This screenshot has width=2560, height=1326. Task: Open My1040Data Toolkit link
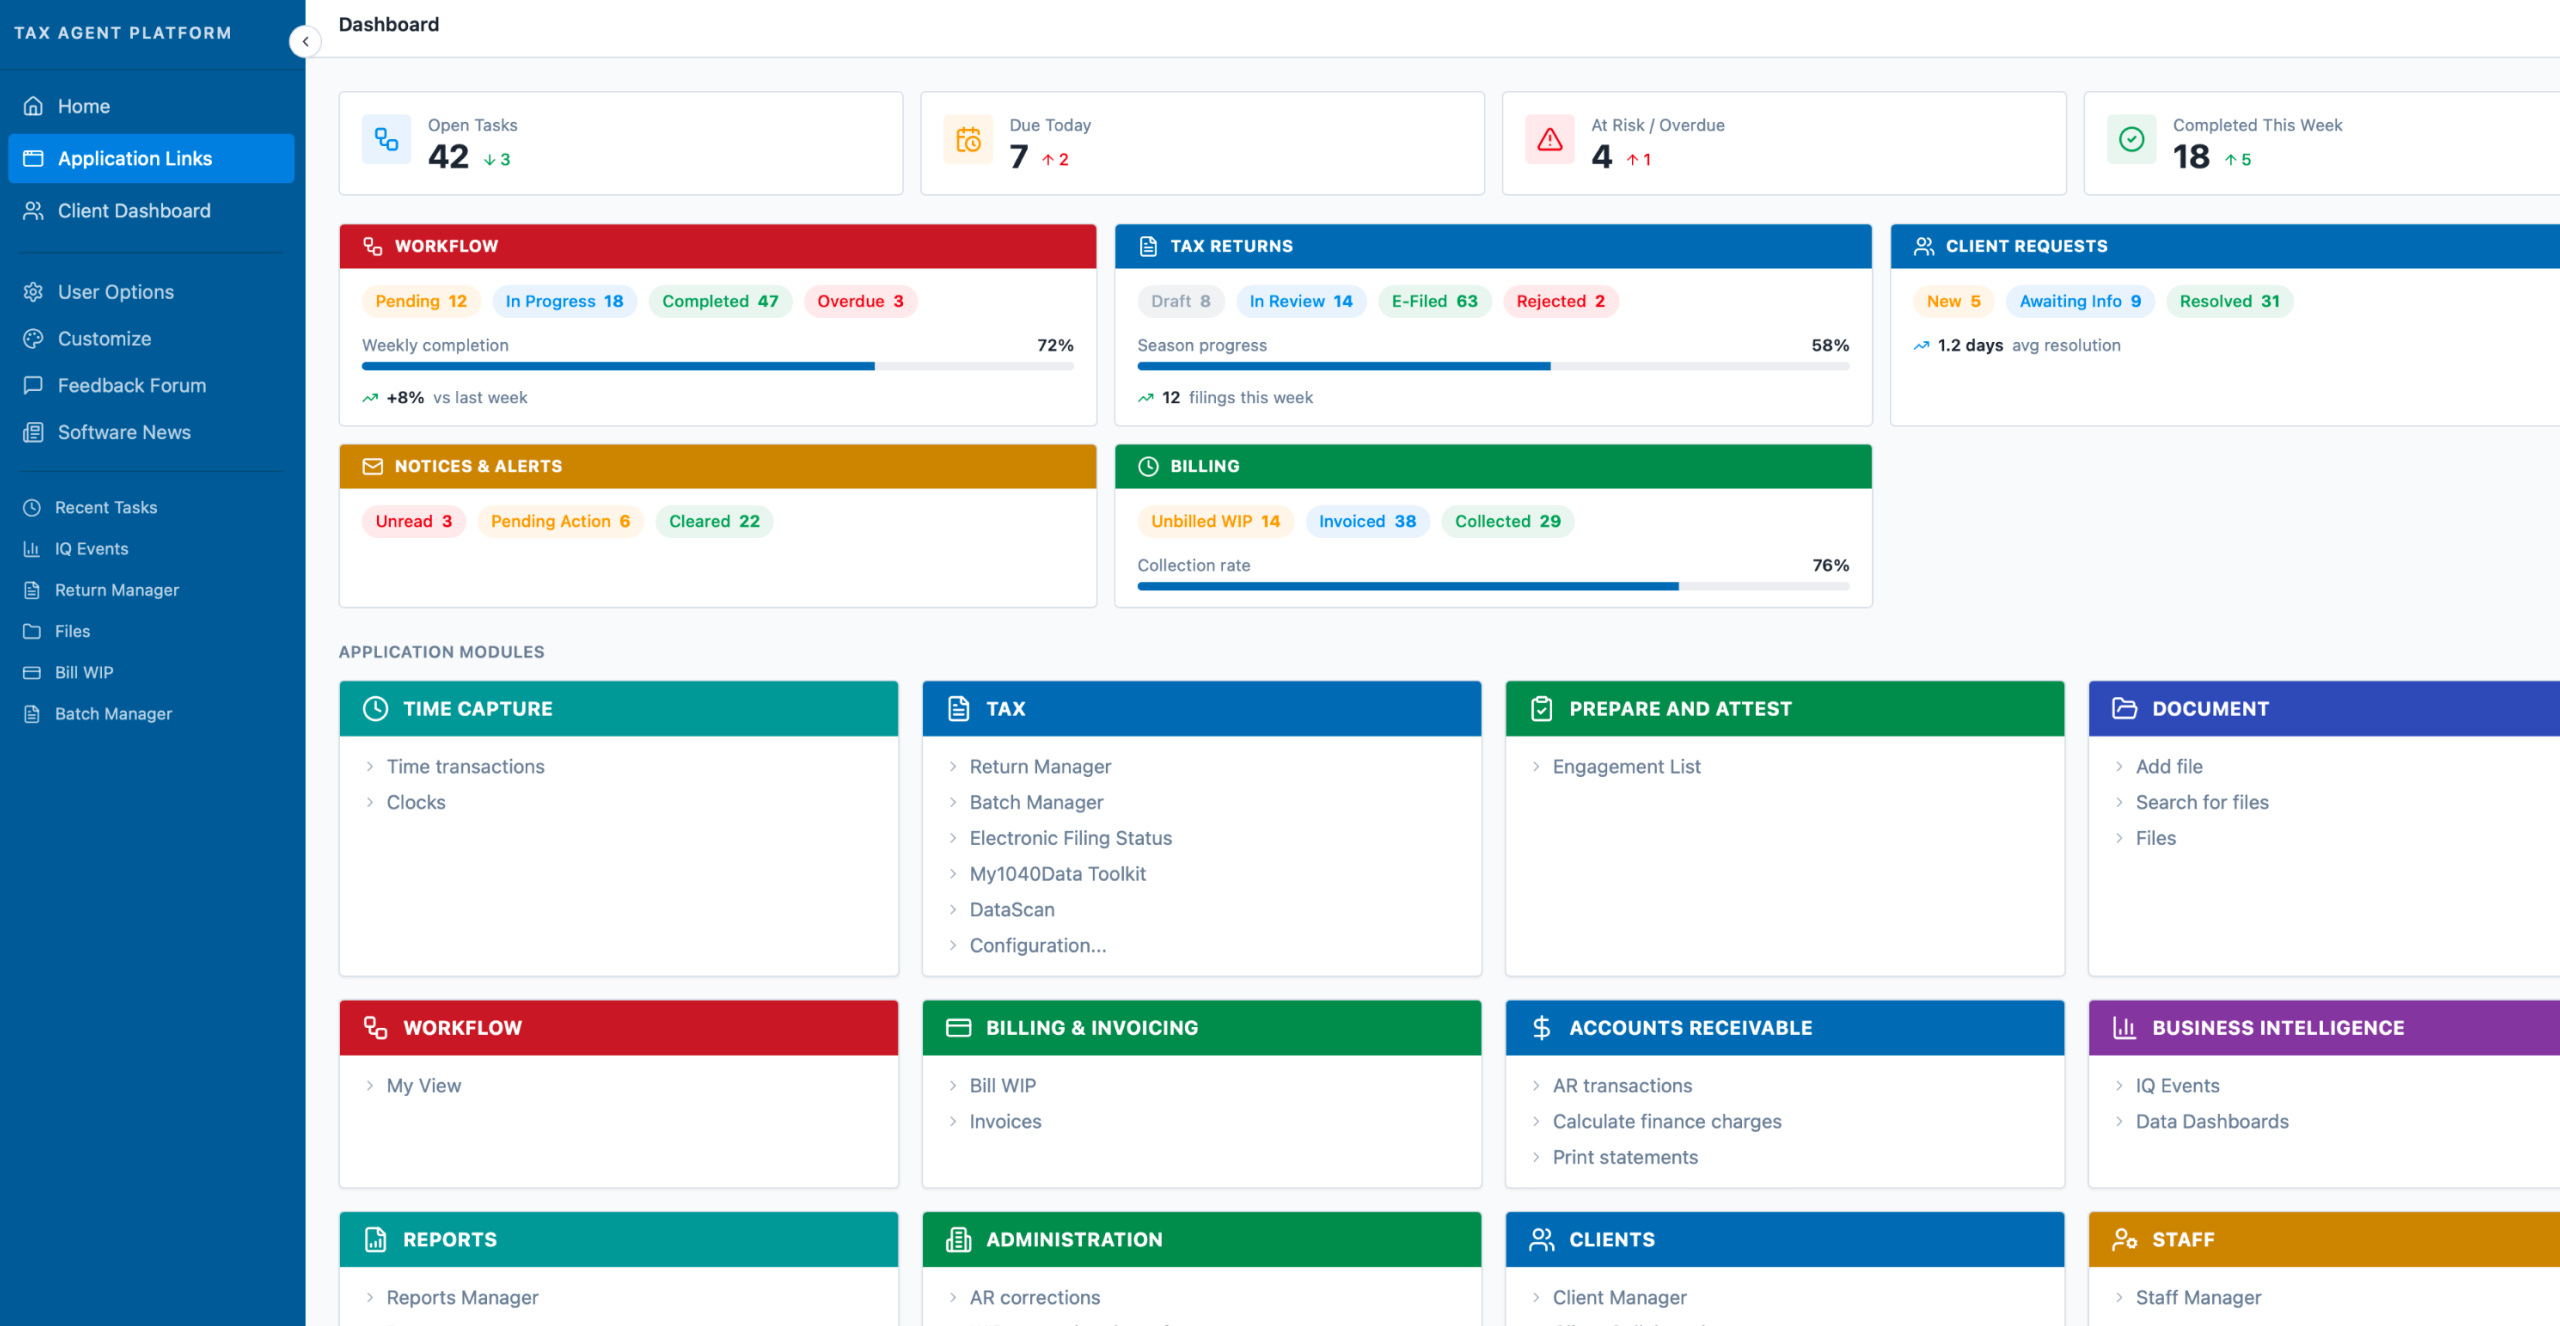click(x=1057, y=874)
